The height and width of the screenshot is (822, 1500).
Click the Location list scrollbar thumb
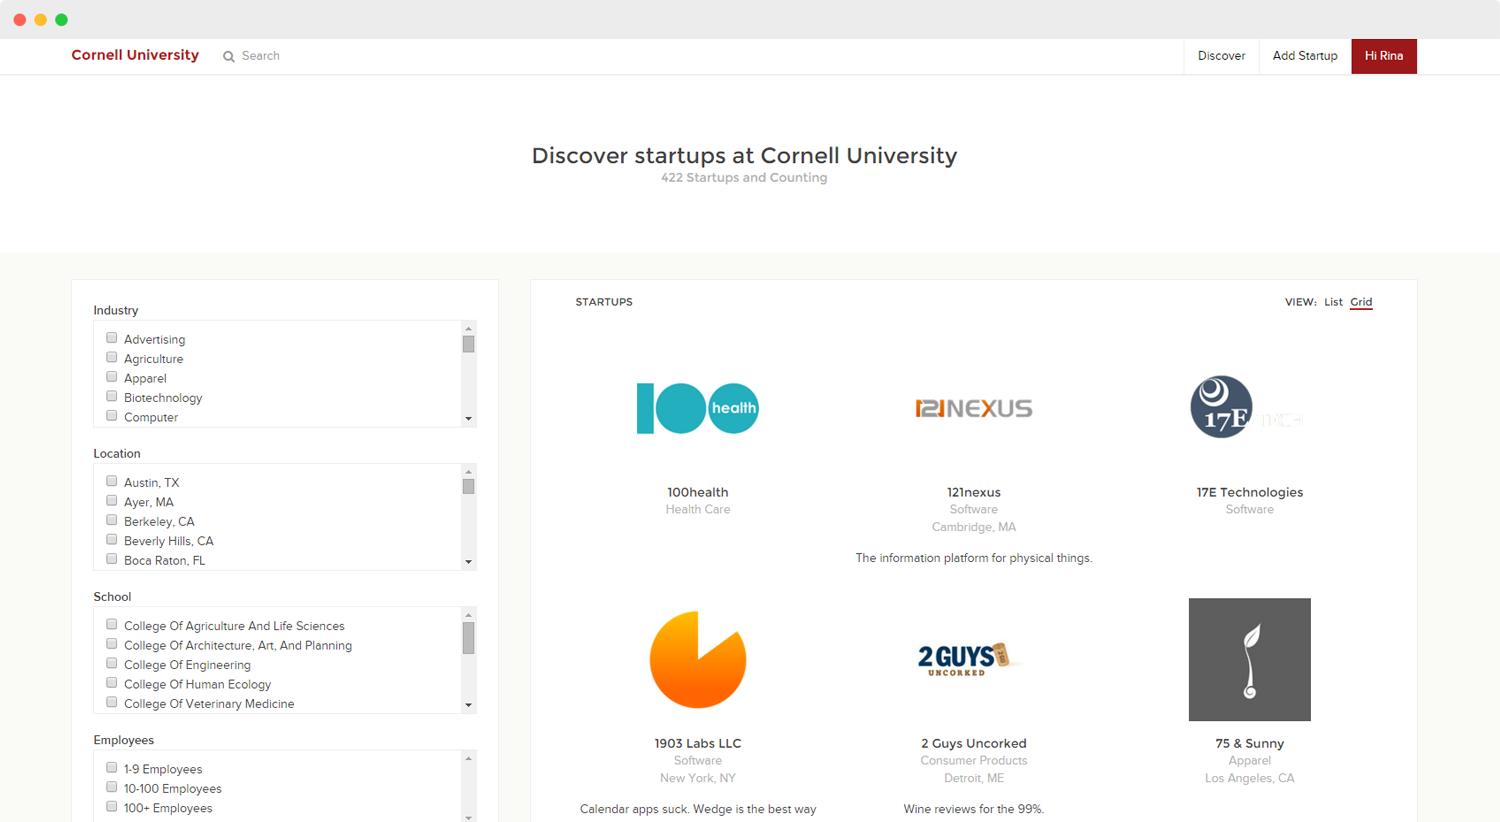point(468,487)
